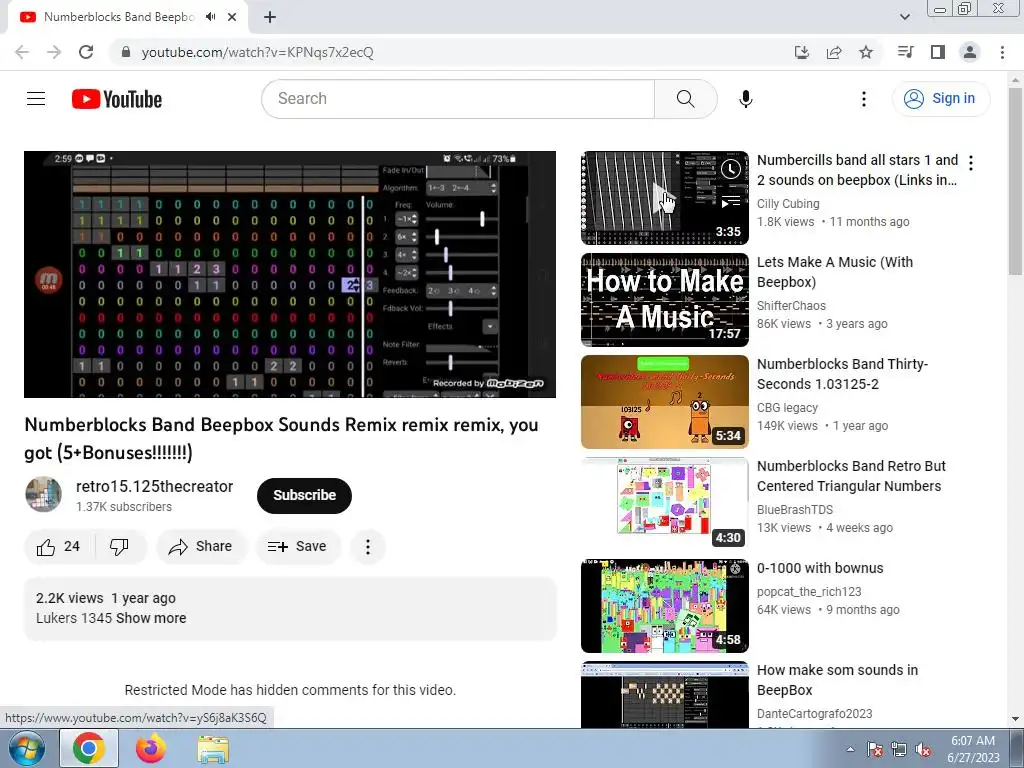Image resolution: width=1024 pixels, height=768 pixels.
Task: Switch to the Numberblocks Band Beepbox tab
Action: click(x=119, y=17)
